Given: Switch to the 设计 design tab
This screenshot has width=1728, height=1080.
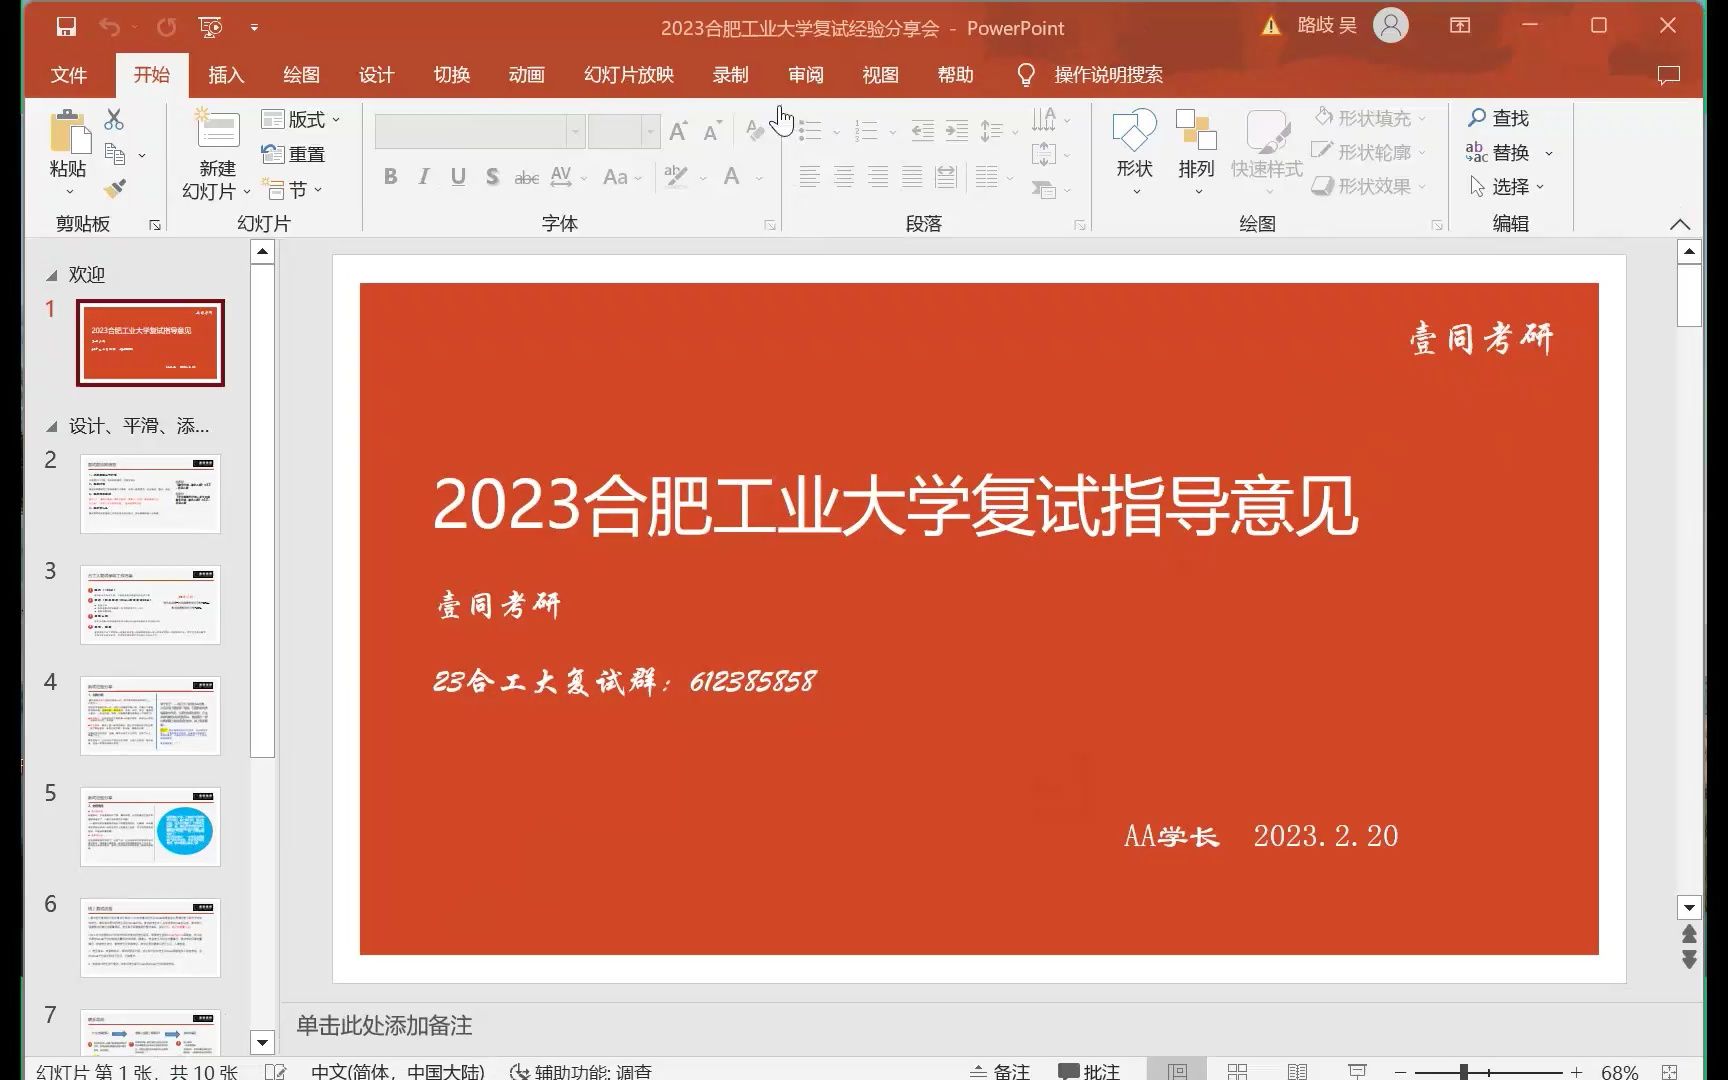Looking at the screenshot, I should tap(376, 75).
